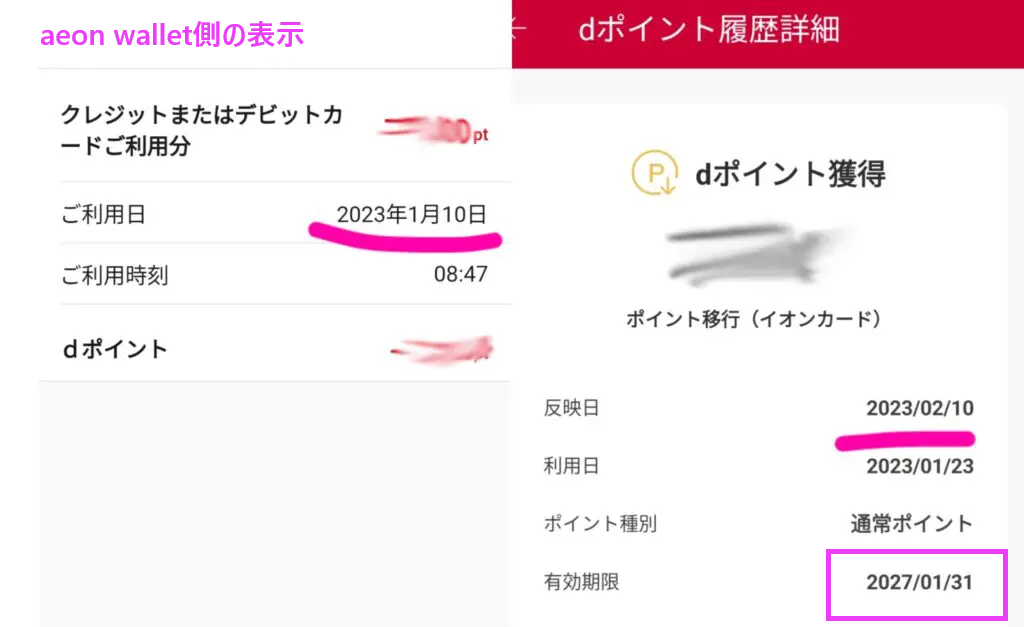Select the 2023/02/10 reflected date
The height and width of the screenshot is (627, 1024).
920,408
